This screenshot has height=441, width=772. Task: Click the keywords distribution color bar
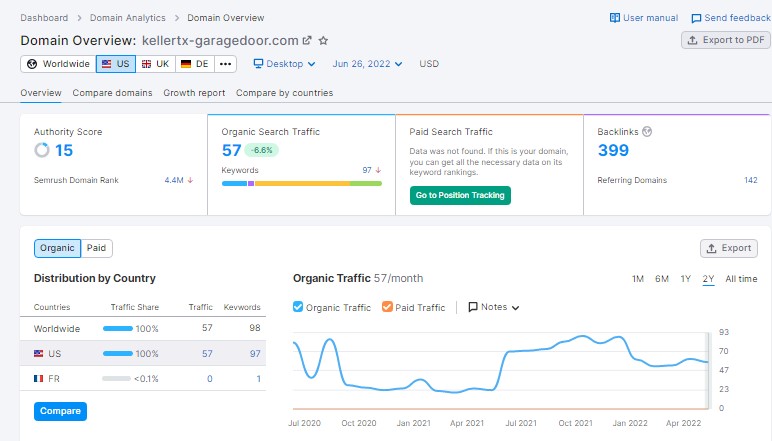coord(301,183)
